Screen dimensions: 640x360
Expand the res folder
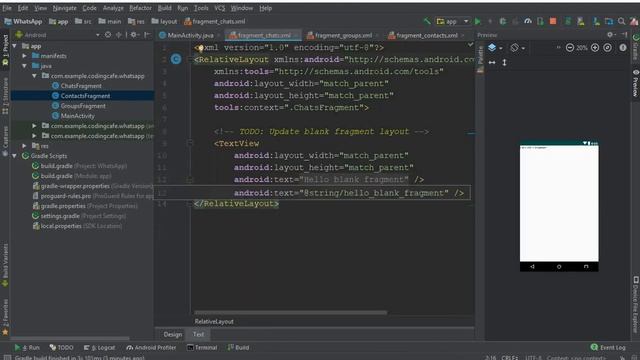pyautogui.click(x=25, y=146)
